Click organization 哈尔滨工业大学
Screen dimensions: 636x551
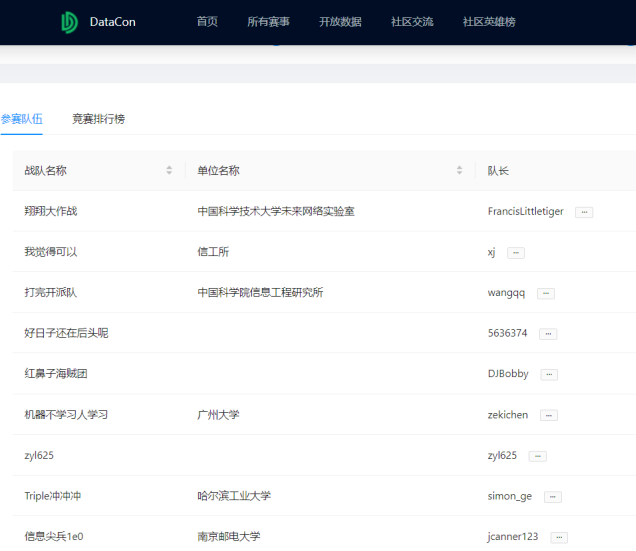coord(234,496)
